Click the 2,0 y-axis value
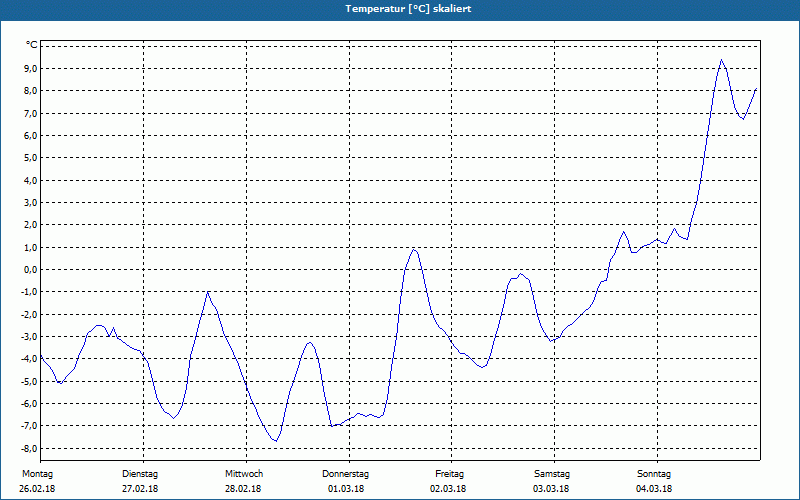The width and height of the screenshot is (800, 500). pos(30,225)
